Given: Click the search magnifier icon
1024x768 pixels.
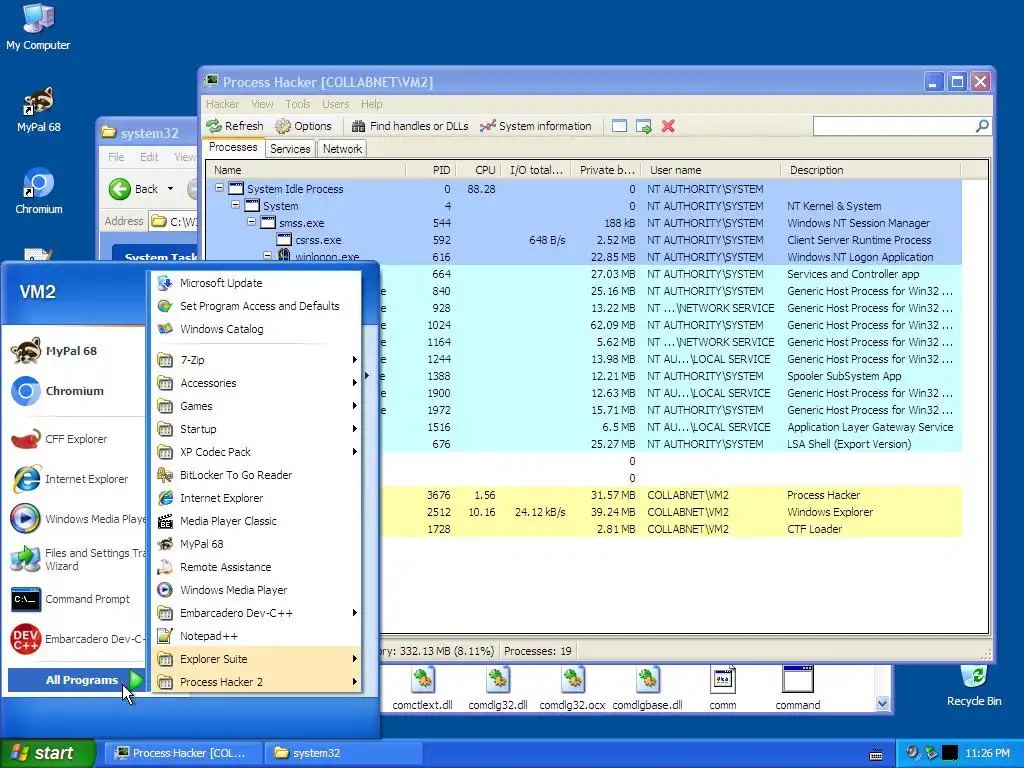Looking at the screenshot, I should (x=982, y=125).
